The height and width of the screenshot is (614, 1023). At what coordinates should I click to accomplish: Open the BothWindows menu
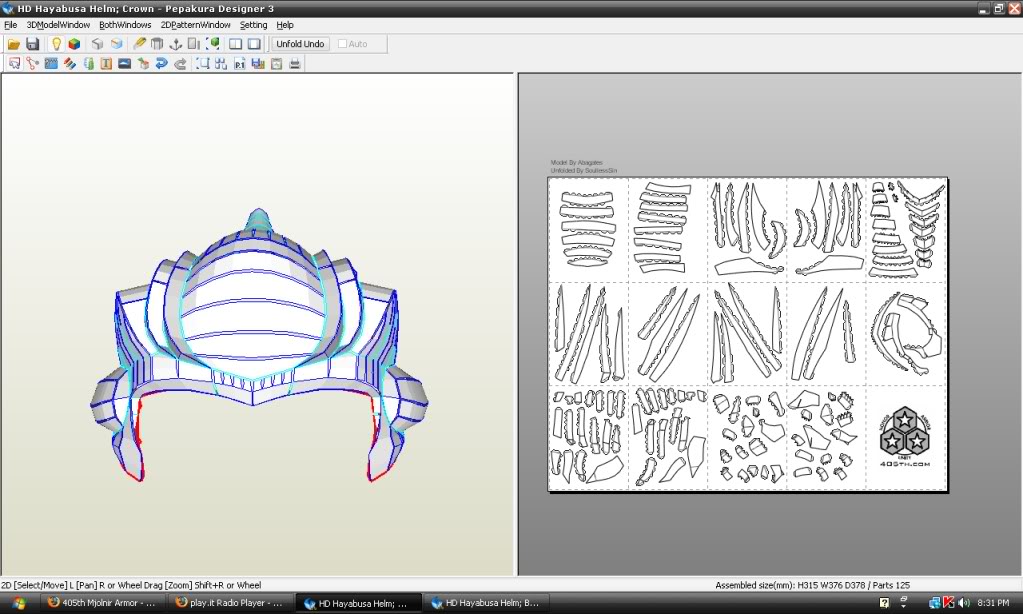pos(125,25)
